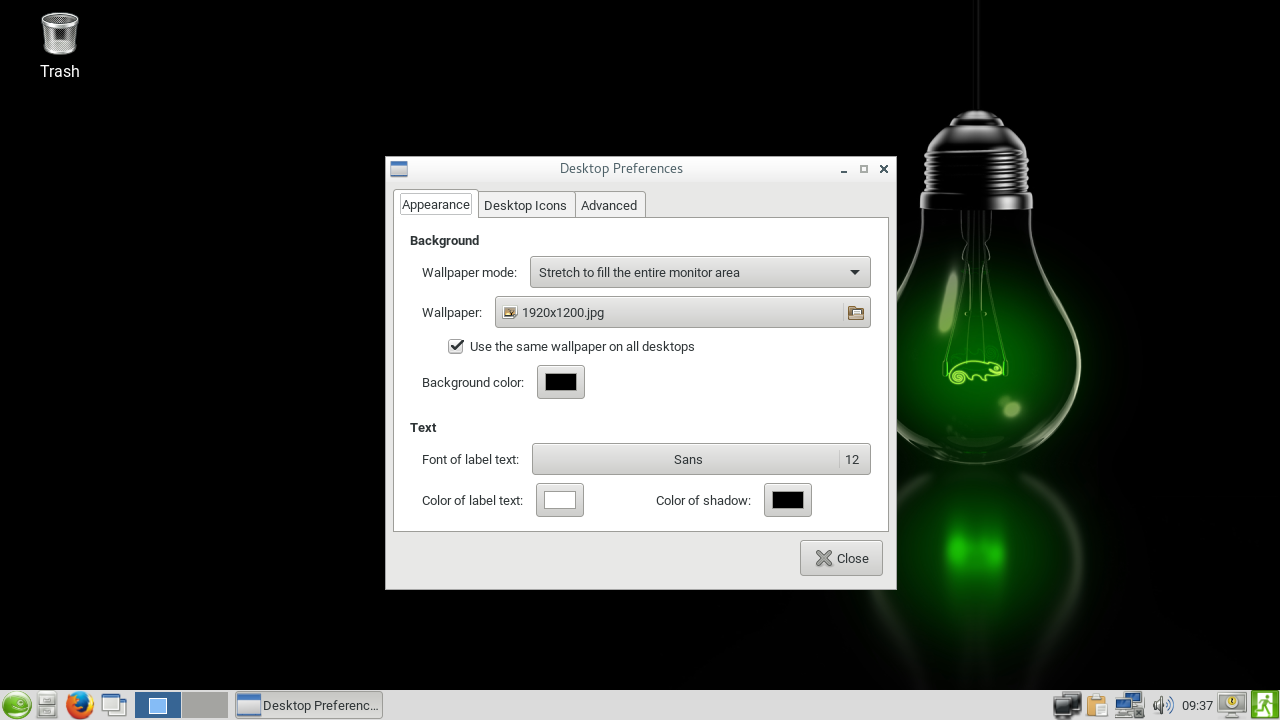Open the clipboard manager tray icon
This screenshot has height=720, width=1280.
1098,706
